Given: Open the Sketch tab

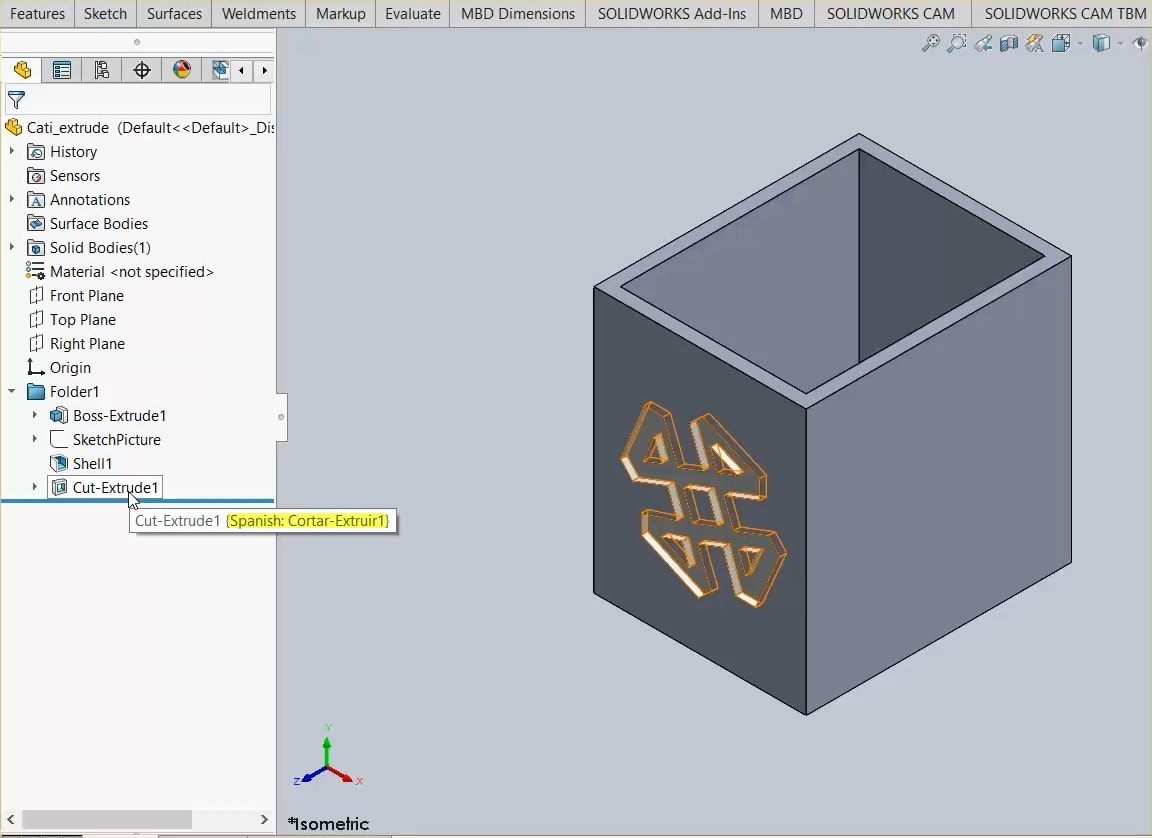Looking at the screenshot, I should tap(105, 13).
